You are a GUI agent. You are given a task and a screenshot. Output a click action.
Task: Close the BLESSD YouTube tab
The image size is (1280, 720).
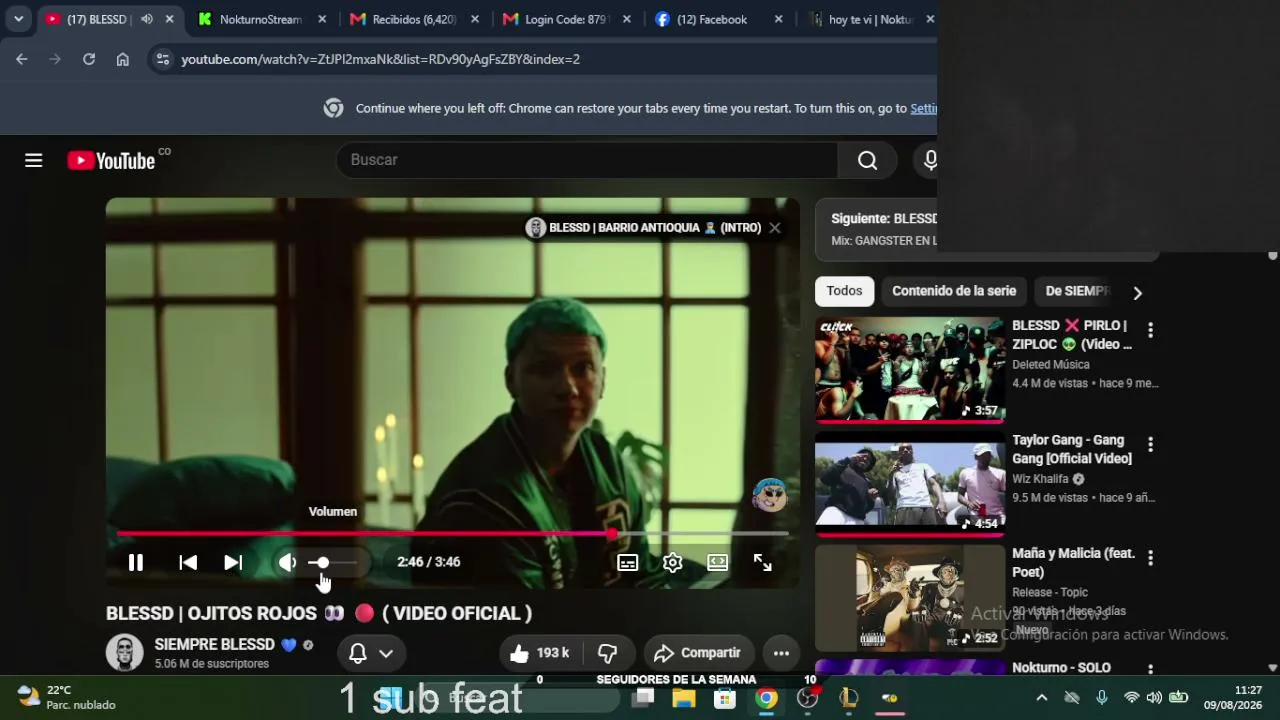(169, 19)
